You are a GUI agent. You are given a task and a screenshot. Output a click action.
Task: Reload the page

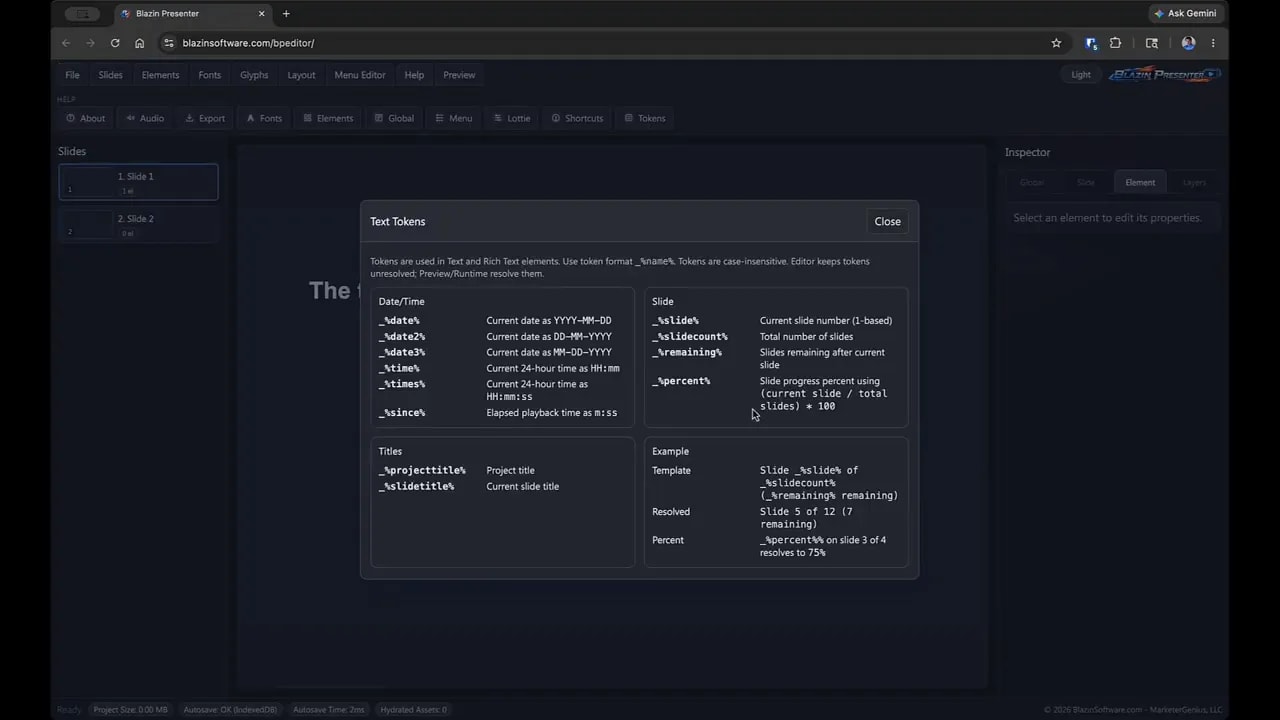pyautogui.click(x=115, y=43)
